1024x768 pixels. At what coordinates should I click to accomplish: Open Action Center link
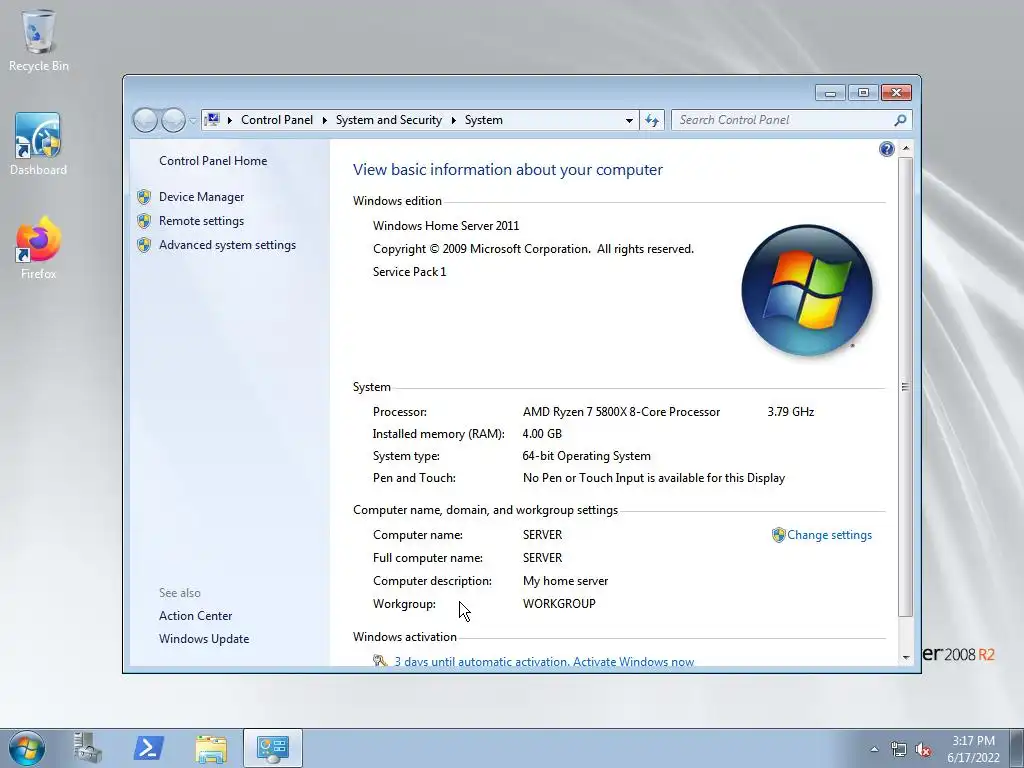(195, 616)
